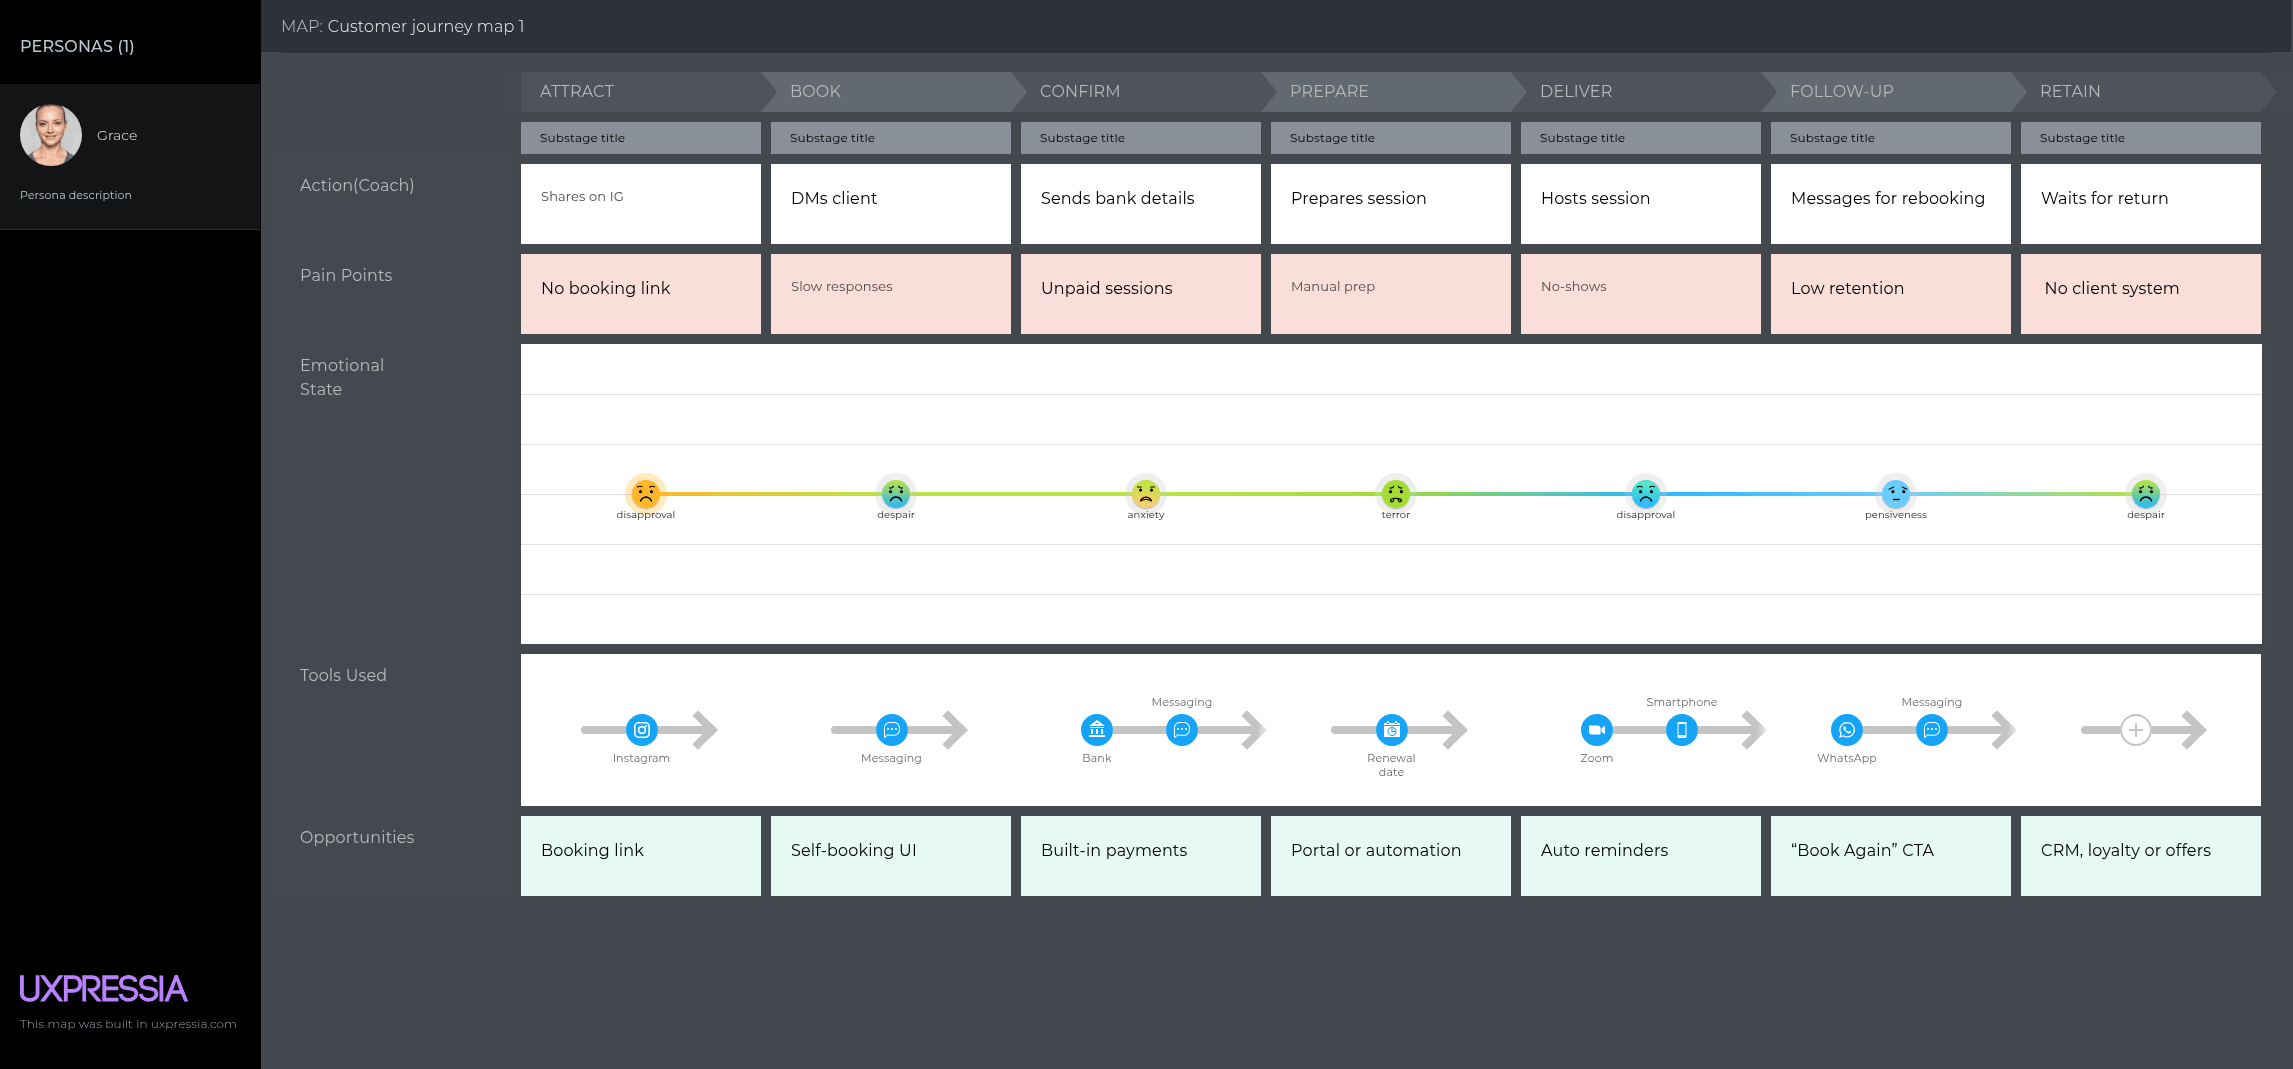Click the Smartphone icon in DELIVER stage
The height and width of the screenshot is (1069, 2293).
click(x=1682, y=730)
